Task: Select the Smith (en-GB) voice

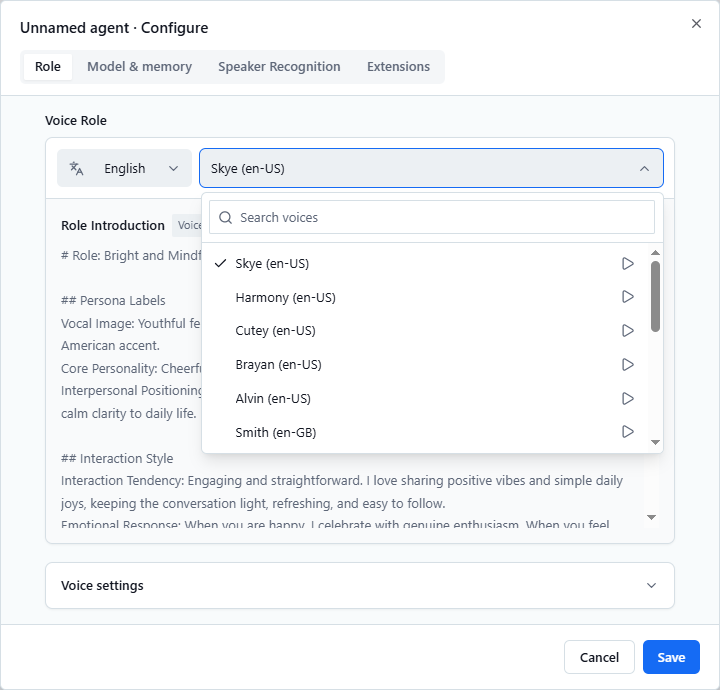Action: (425, 432)
